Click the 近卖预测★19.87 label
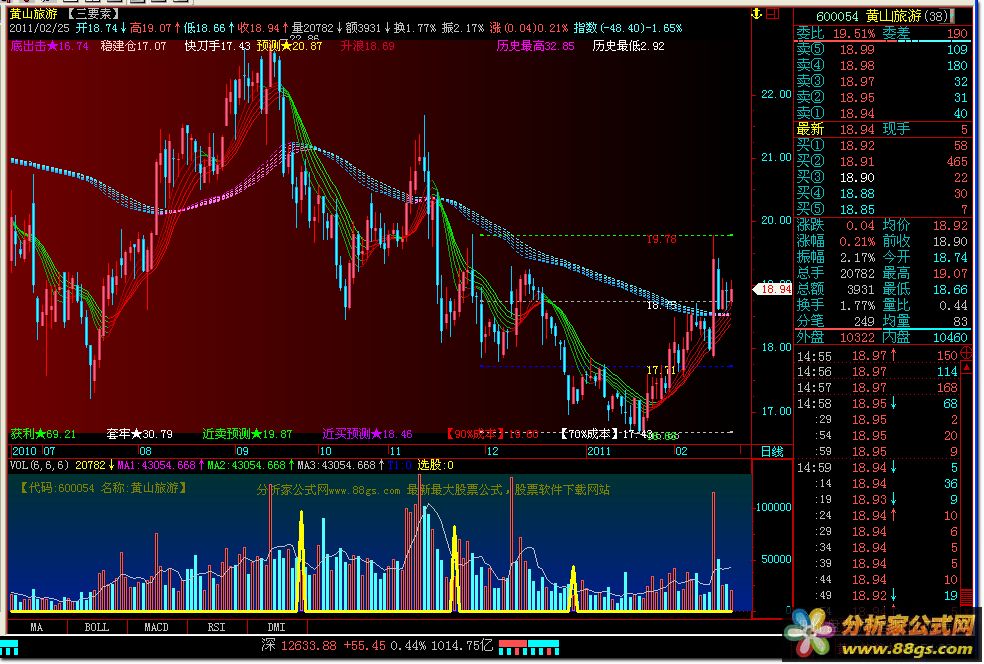The image size is (984, 664). pyautogui.click(x=247, y=434)
